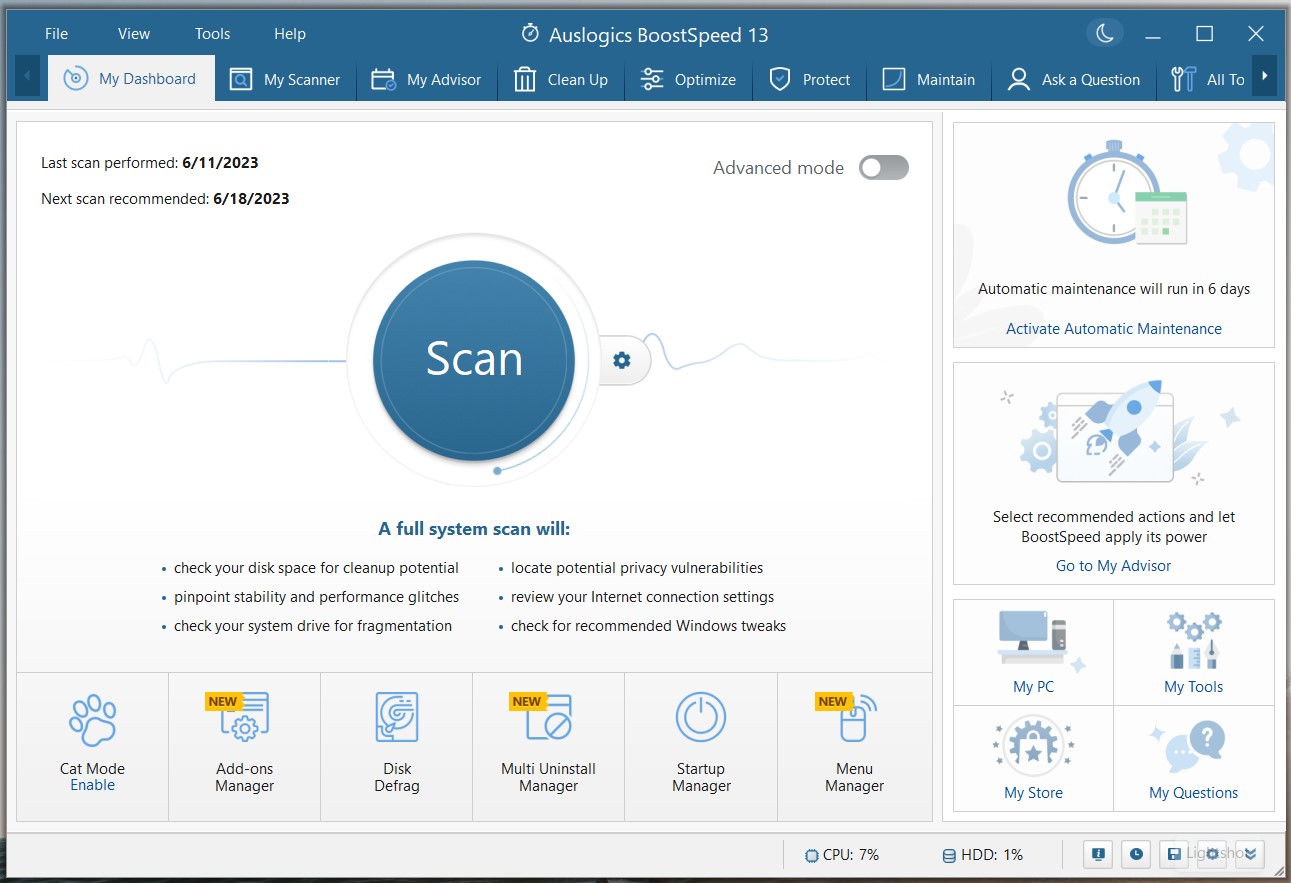
Task: Open the Tools menu
Action: click(x=212, y=34)
